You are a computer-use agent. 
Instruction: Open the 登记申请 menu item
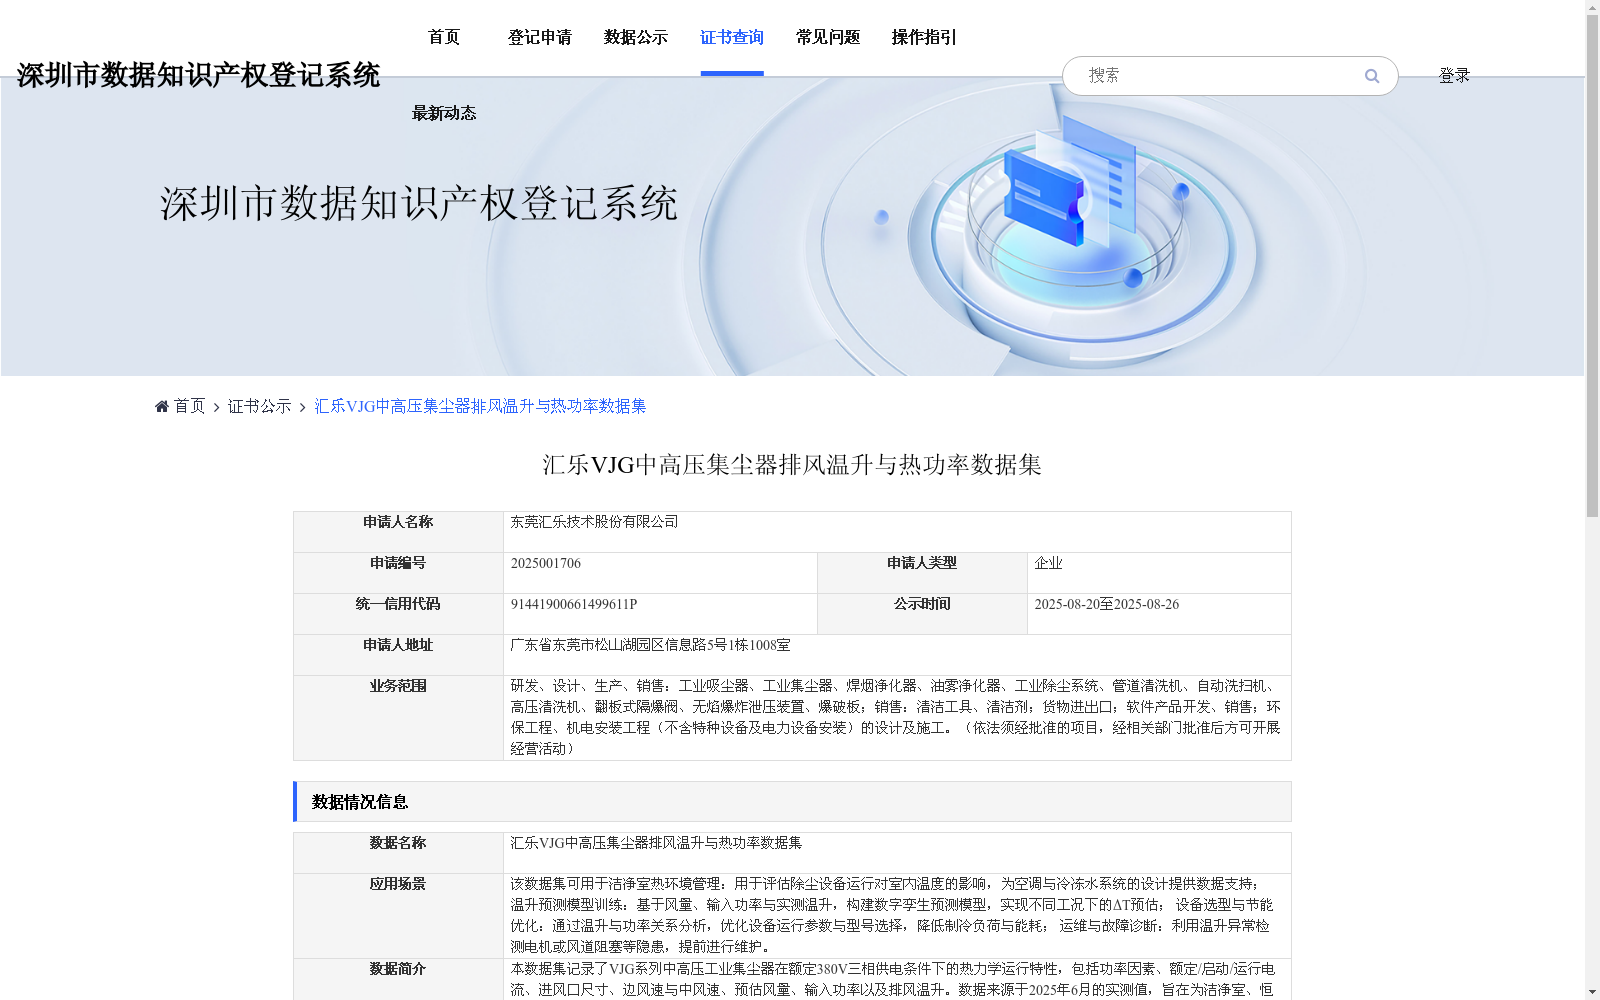(540, 37)
